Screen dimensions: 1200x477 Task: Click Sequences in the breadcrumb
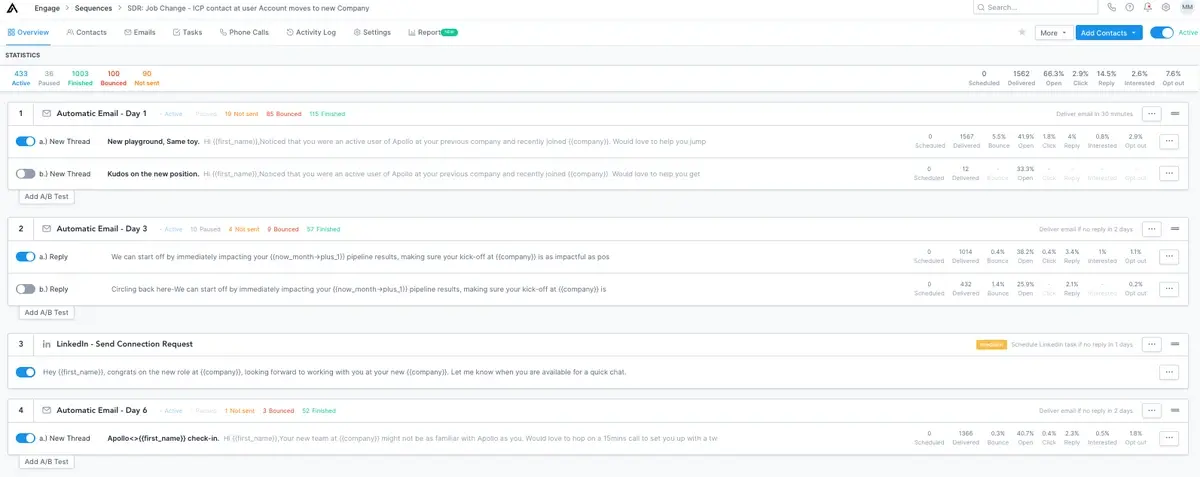93,8
